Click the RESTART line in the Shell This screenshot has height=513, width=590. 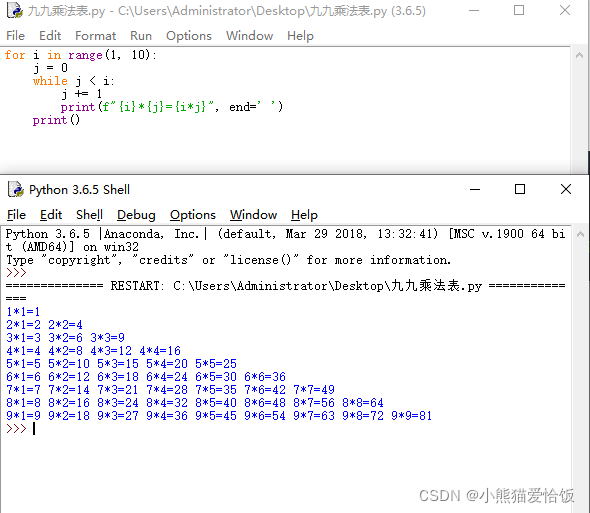pos(285,286)
